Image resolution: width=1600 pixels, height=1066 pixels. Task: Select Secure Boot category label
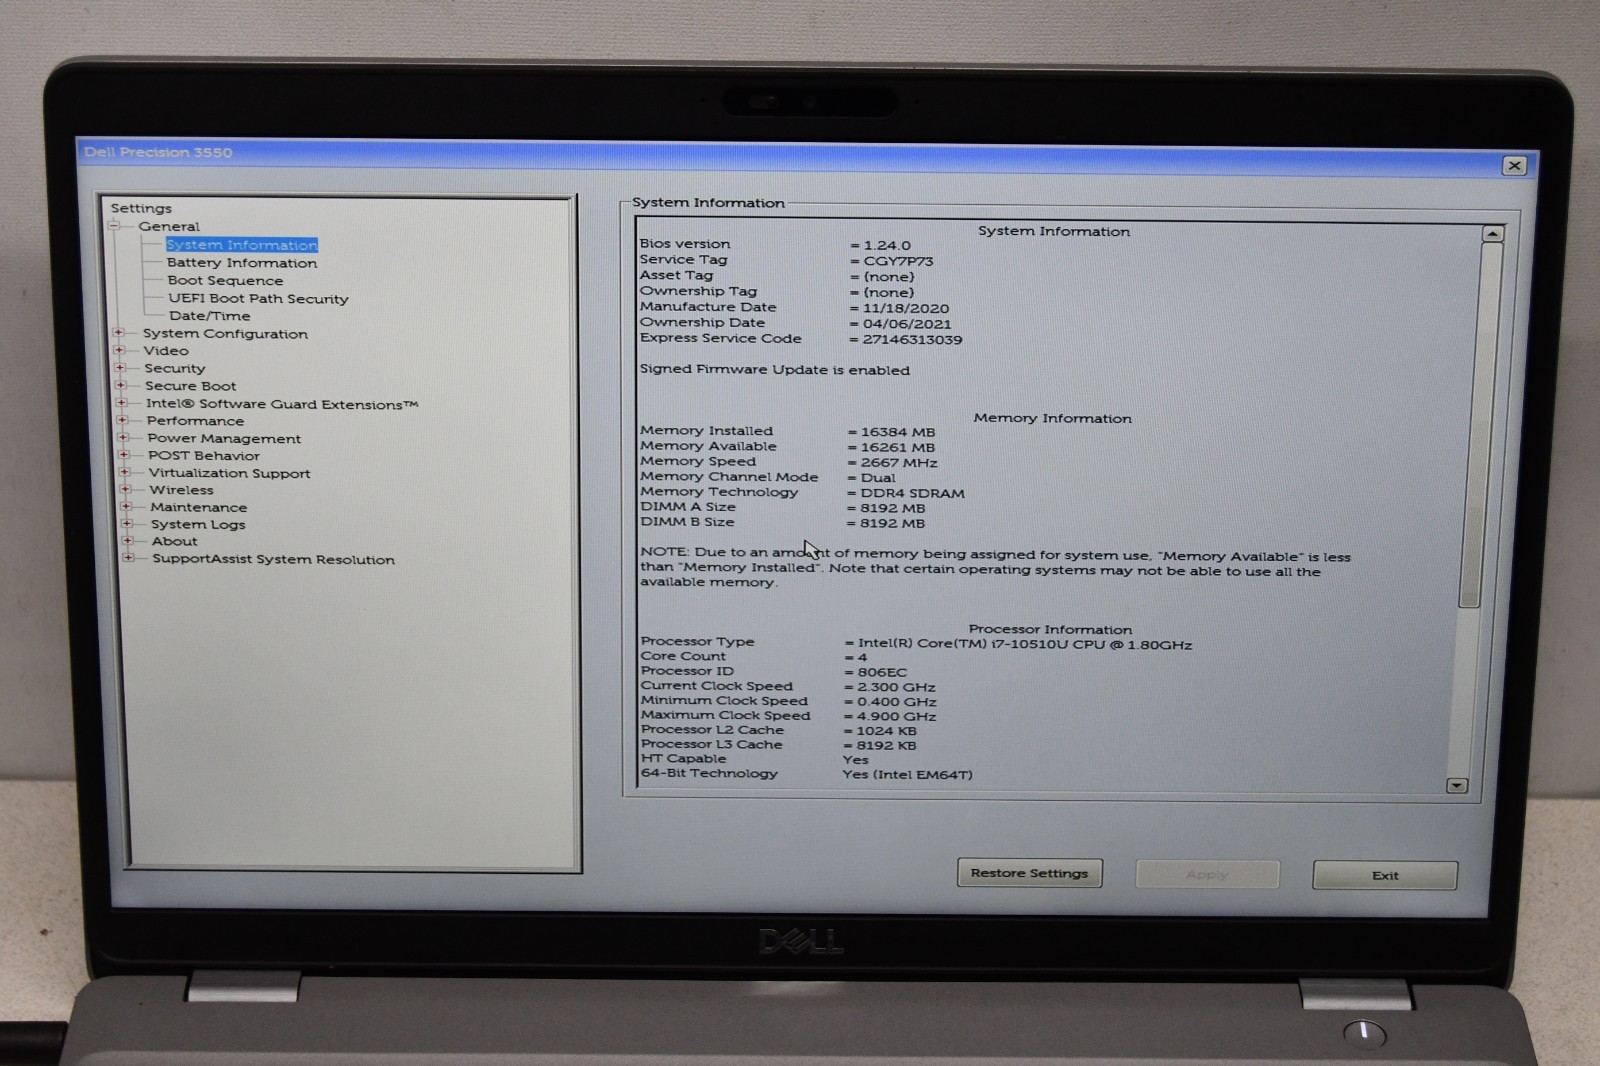pos(191,386)
